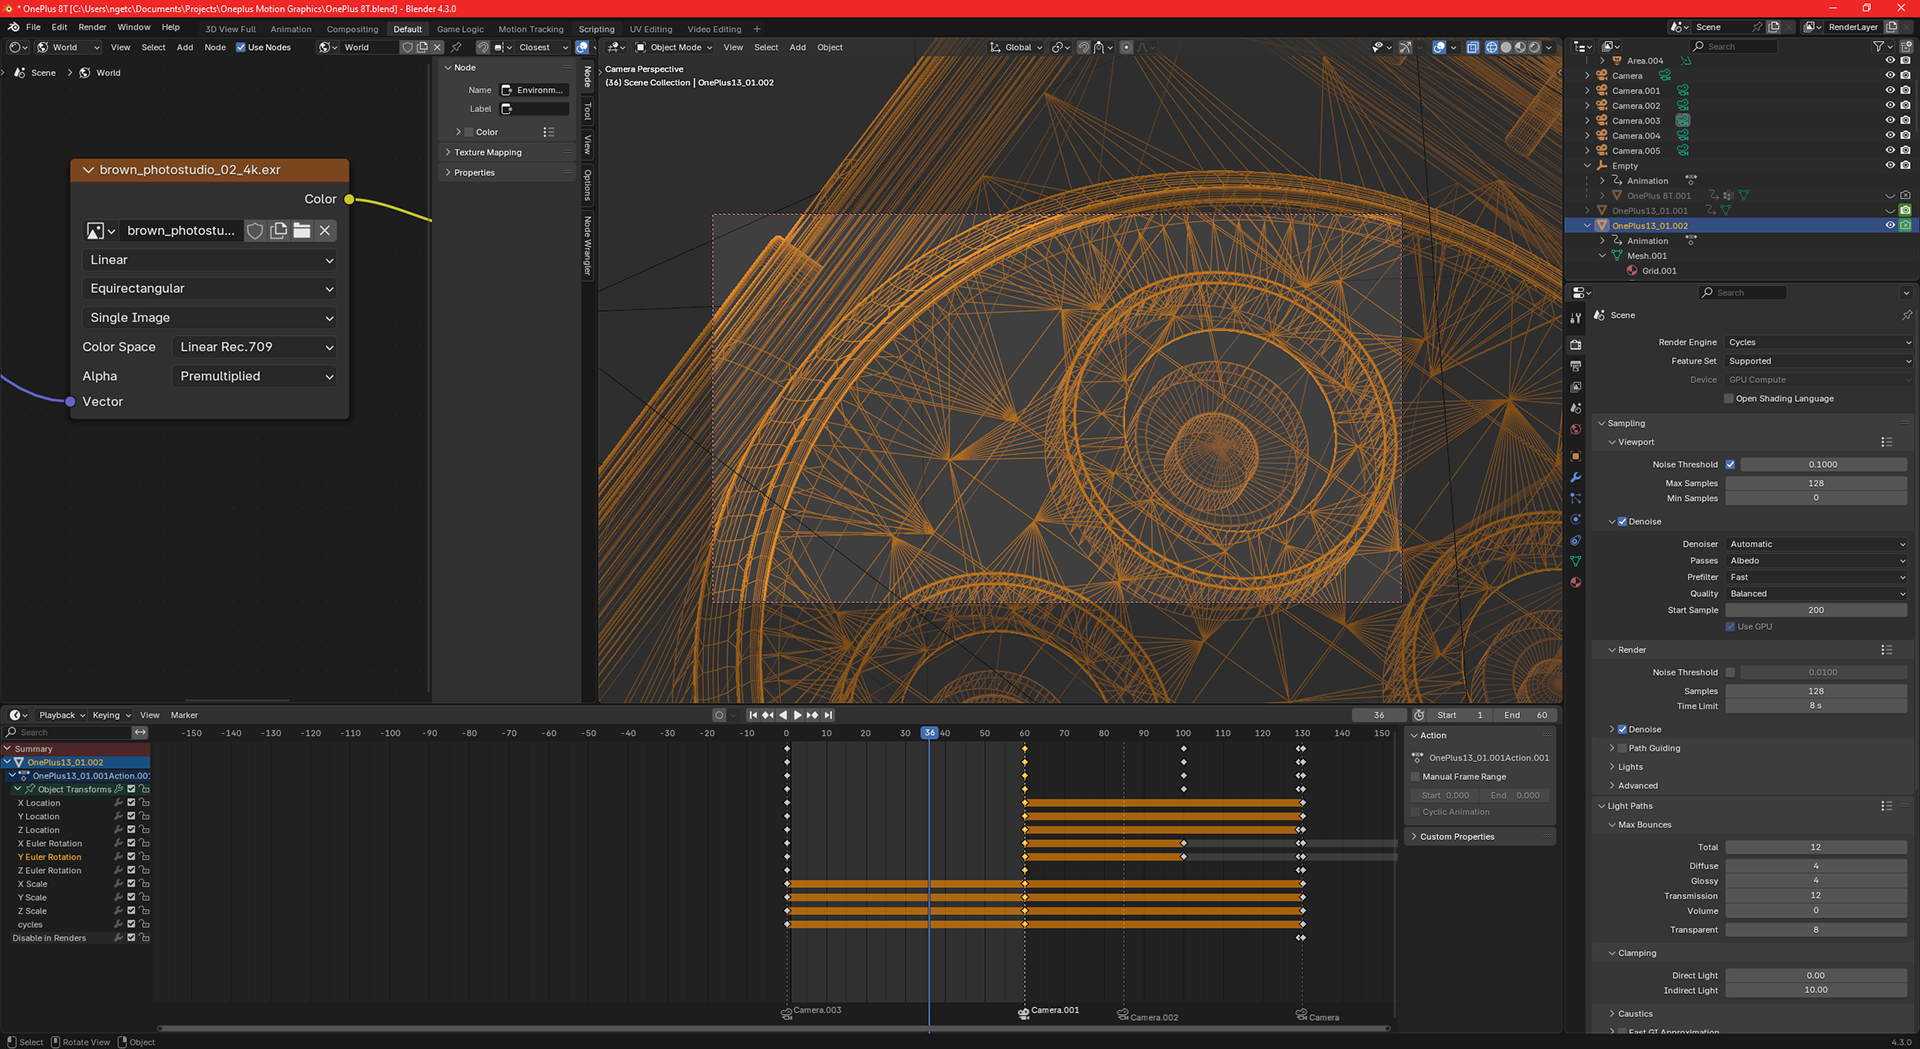The height and width of the screenshot is (1049, 1920).
Task: Switch viewport to wireframe shading
Action: point(1491,47)
